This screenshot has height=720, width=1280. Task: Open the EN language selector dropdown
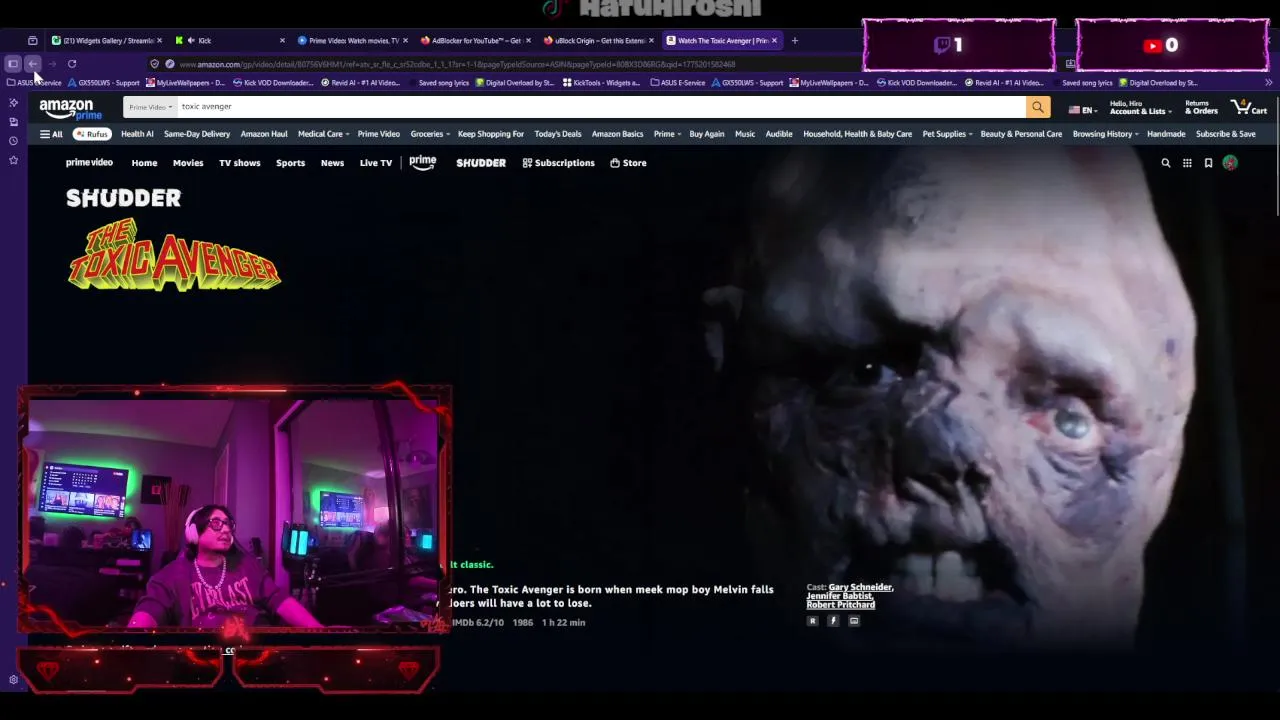(1082, 110)
